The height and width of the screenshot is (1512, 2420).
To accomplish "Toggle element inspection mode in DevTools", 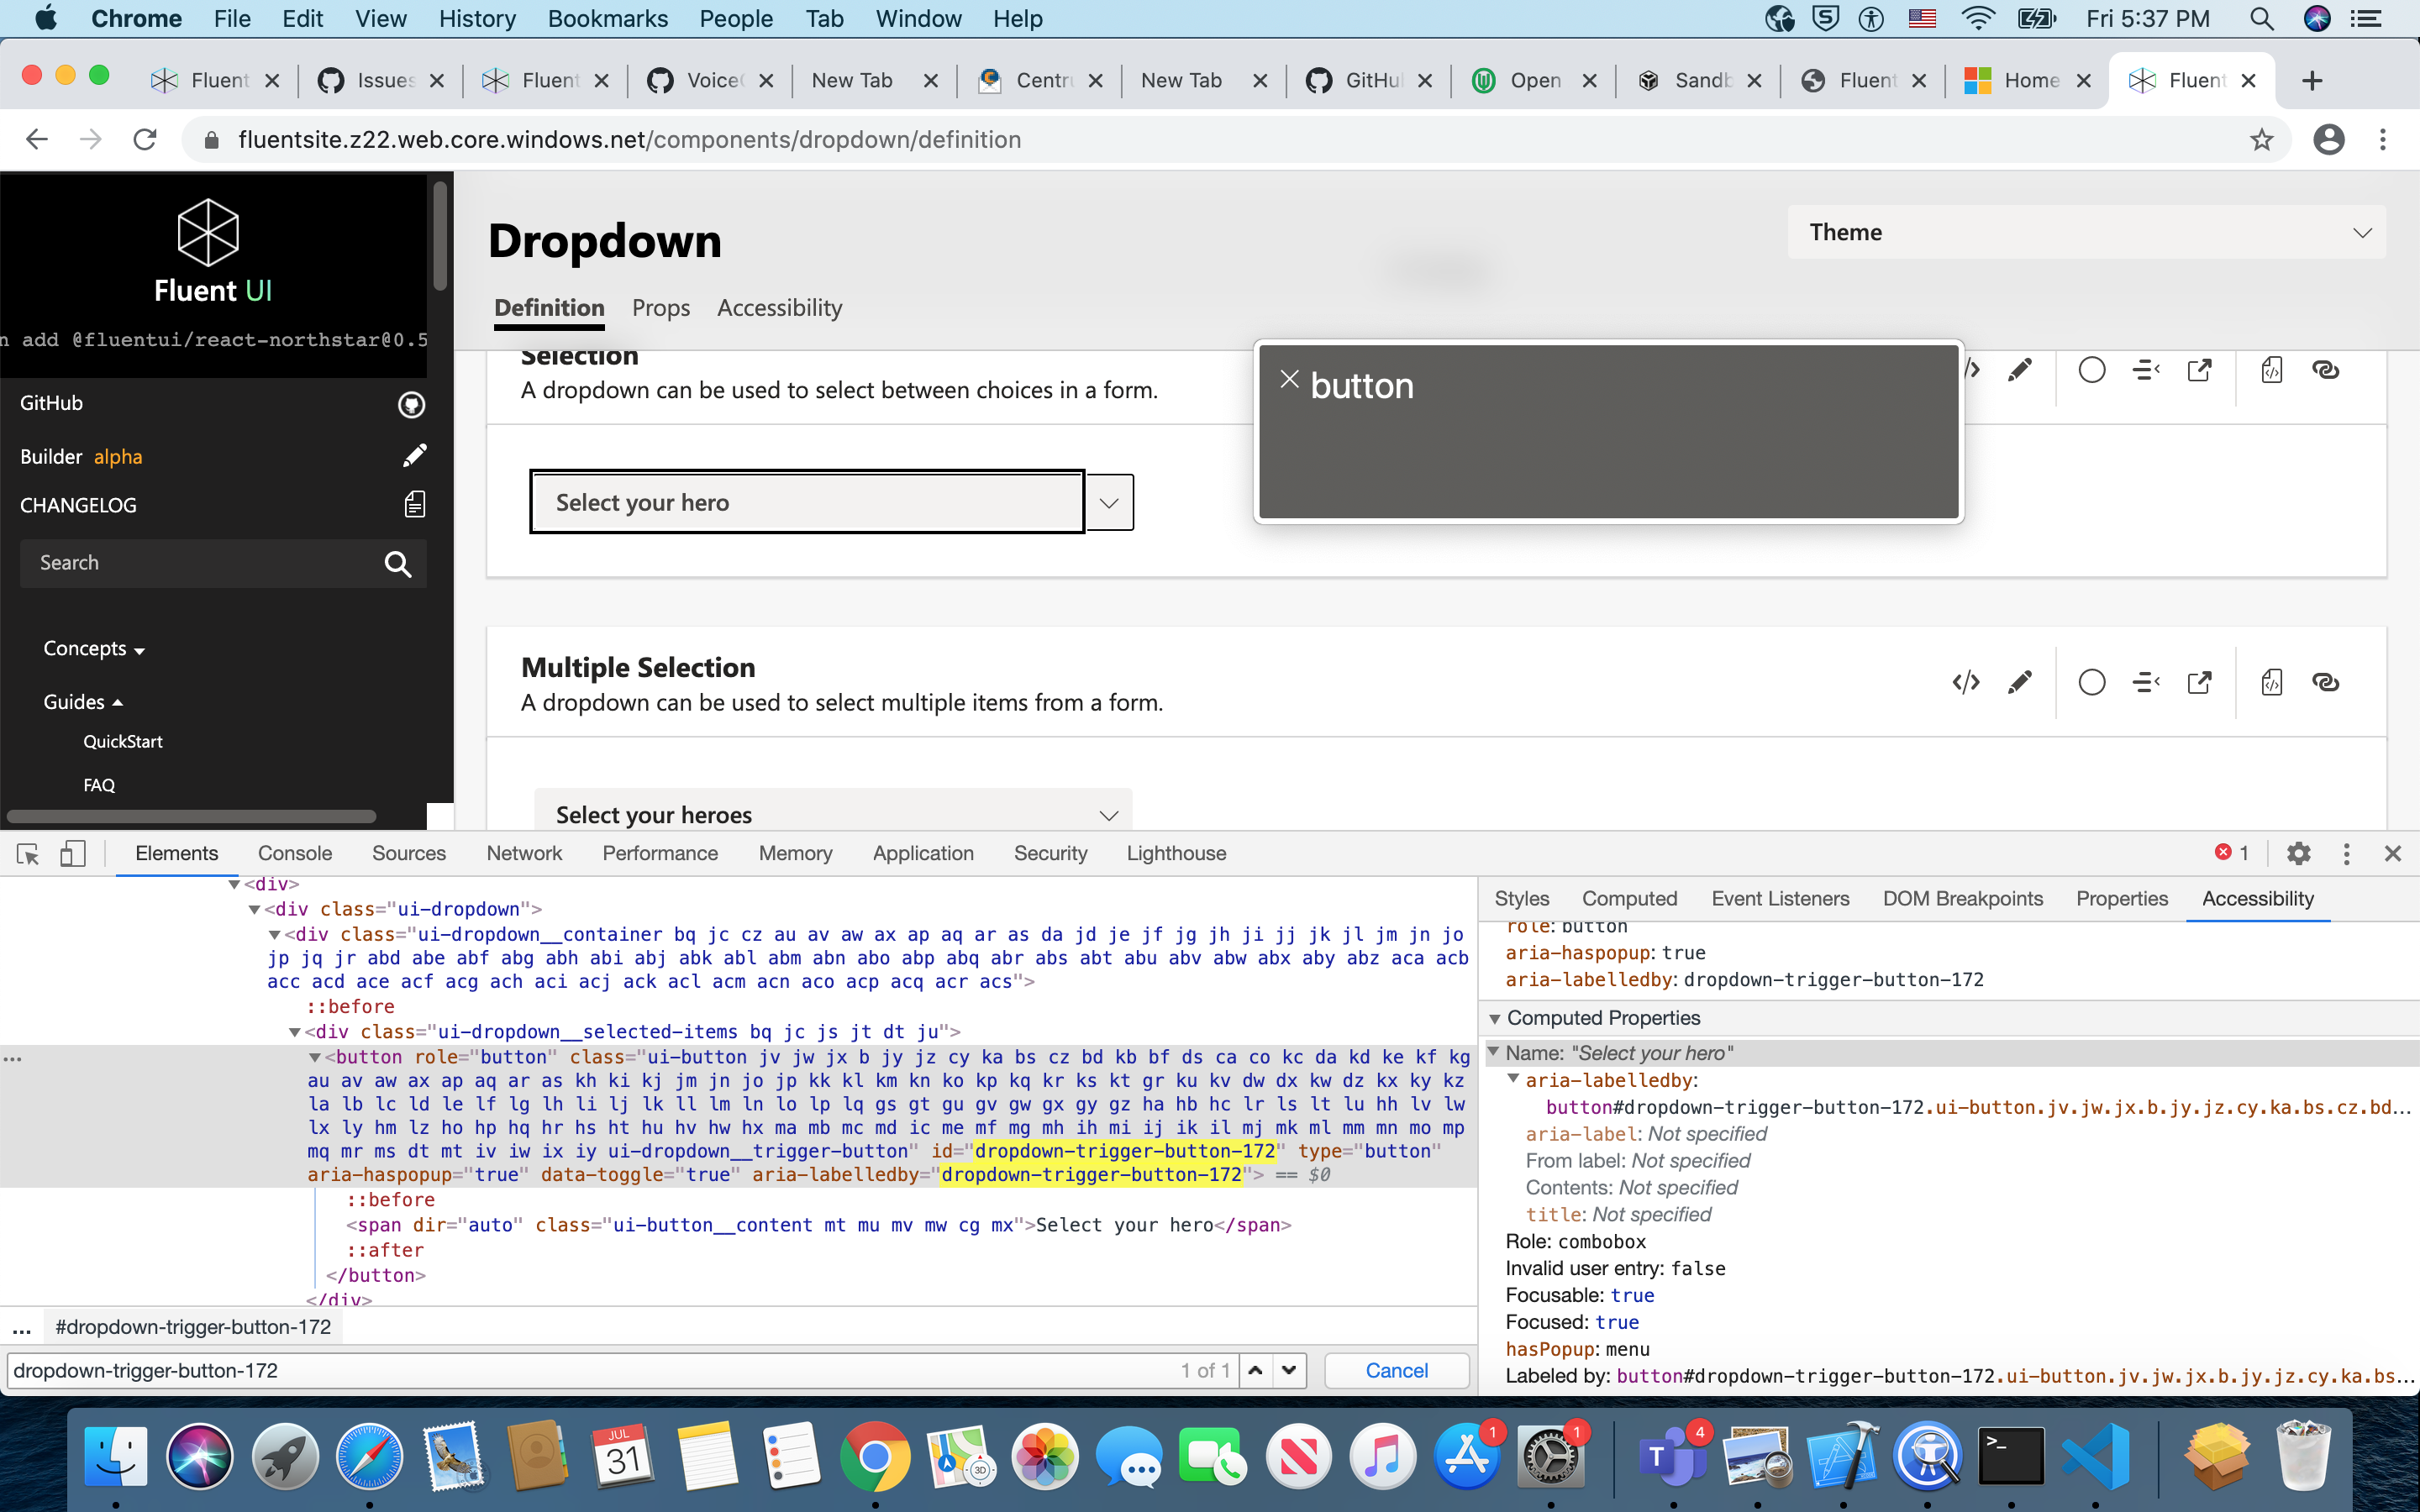I will (27, 853).
